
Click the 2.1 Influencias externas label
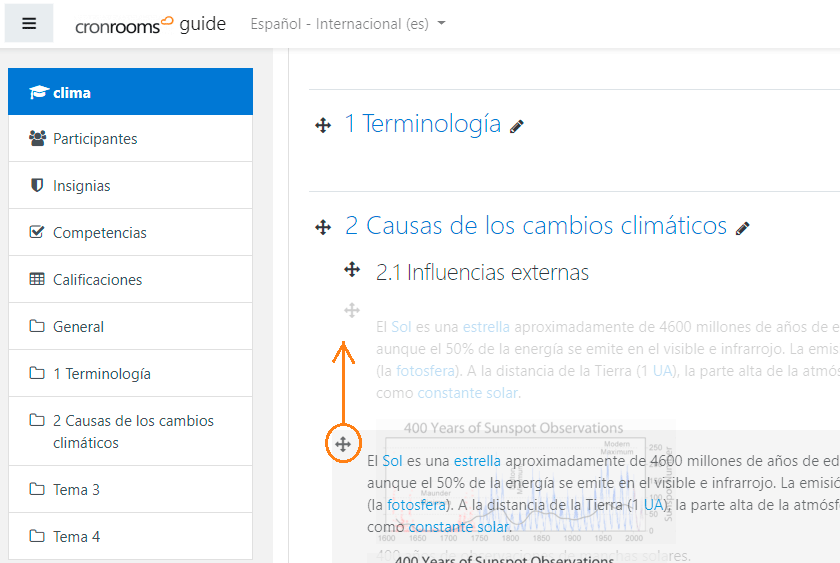(x=482, y=272)
